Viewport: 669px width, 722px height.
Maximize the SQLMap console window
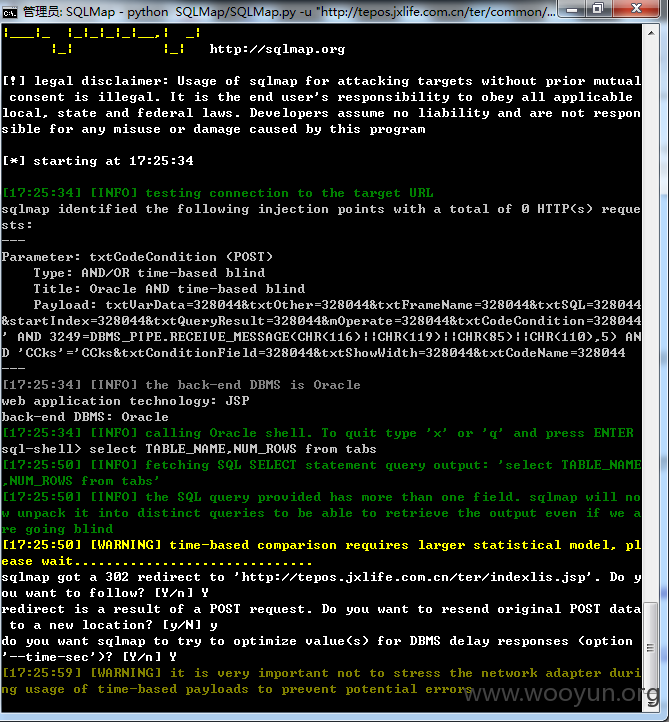(x=599, y=9)
